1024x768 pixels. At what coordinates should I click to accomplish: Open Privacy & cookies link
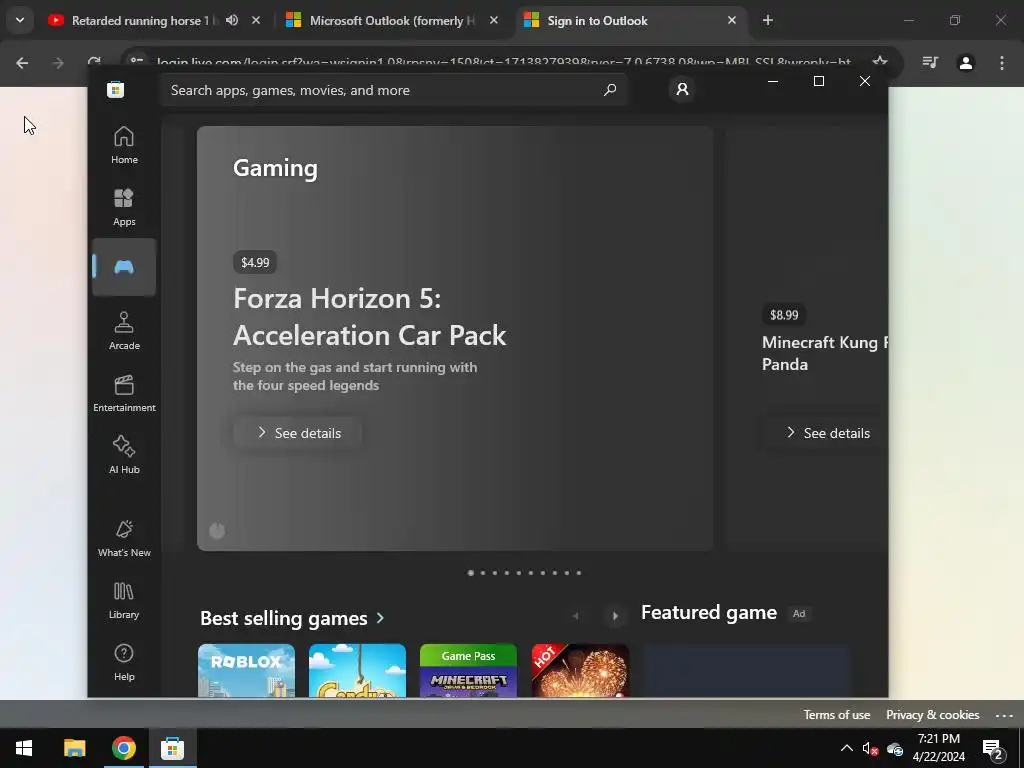(932, 714)
